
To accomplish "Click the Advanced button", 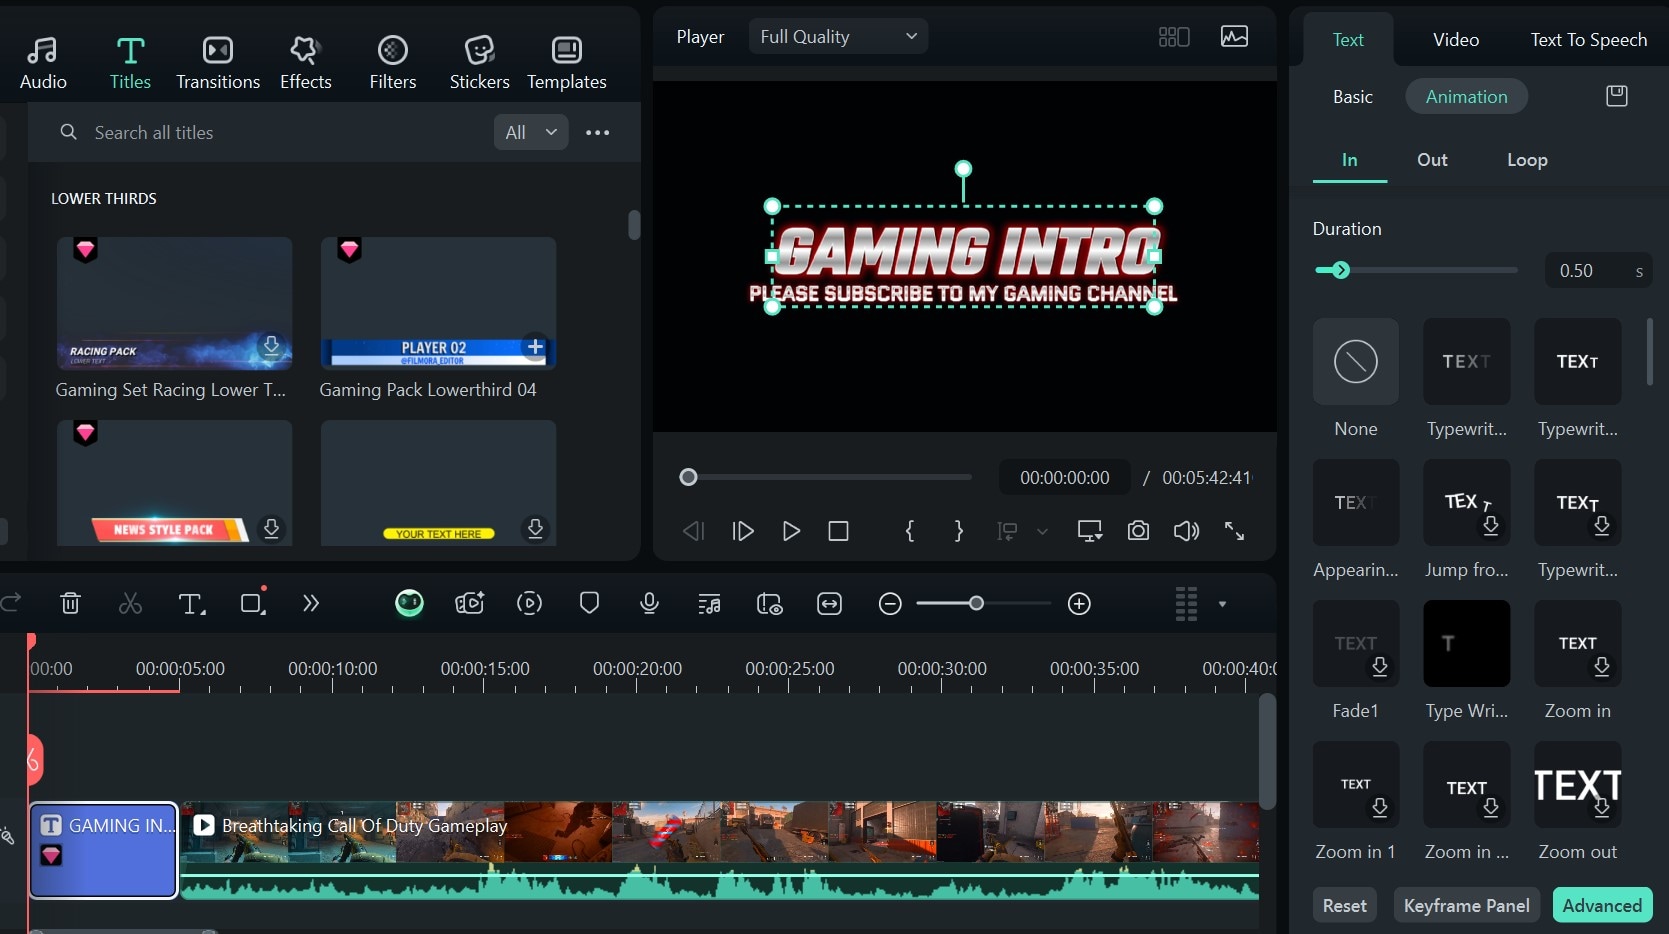I will (1601, 905).
